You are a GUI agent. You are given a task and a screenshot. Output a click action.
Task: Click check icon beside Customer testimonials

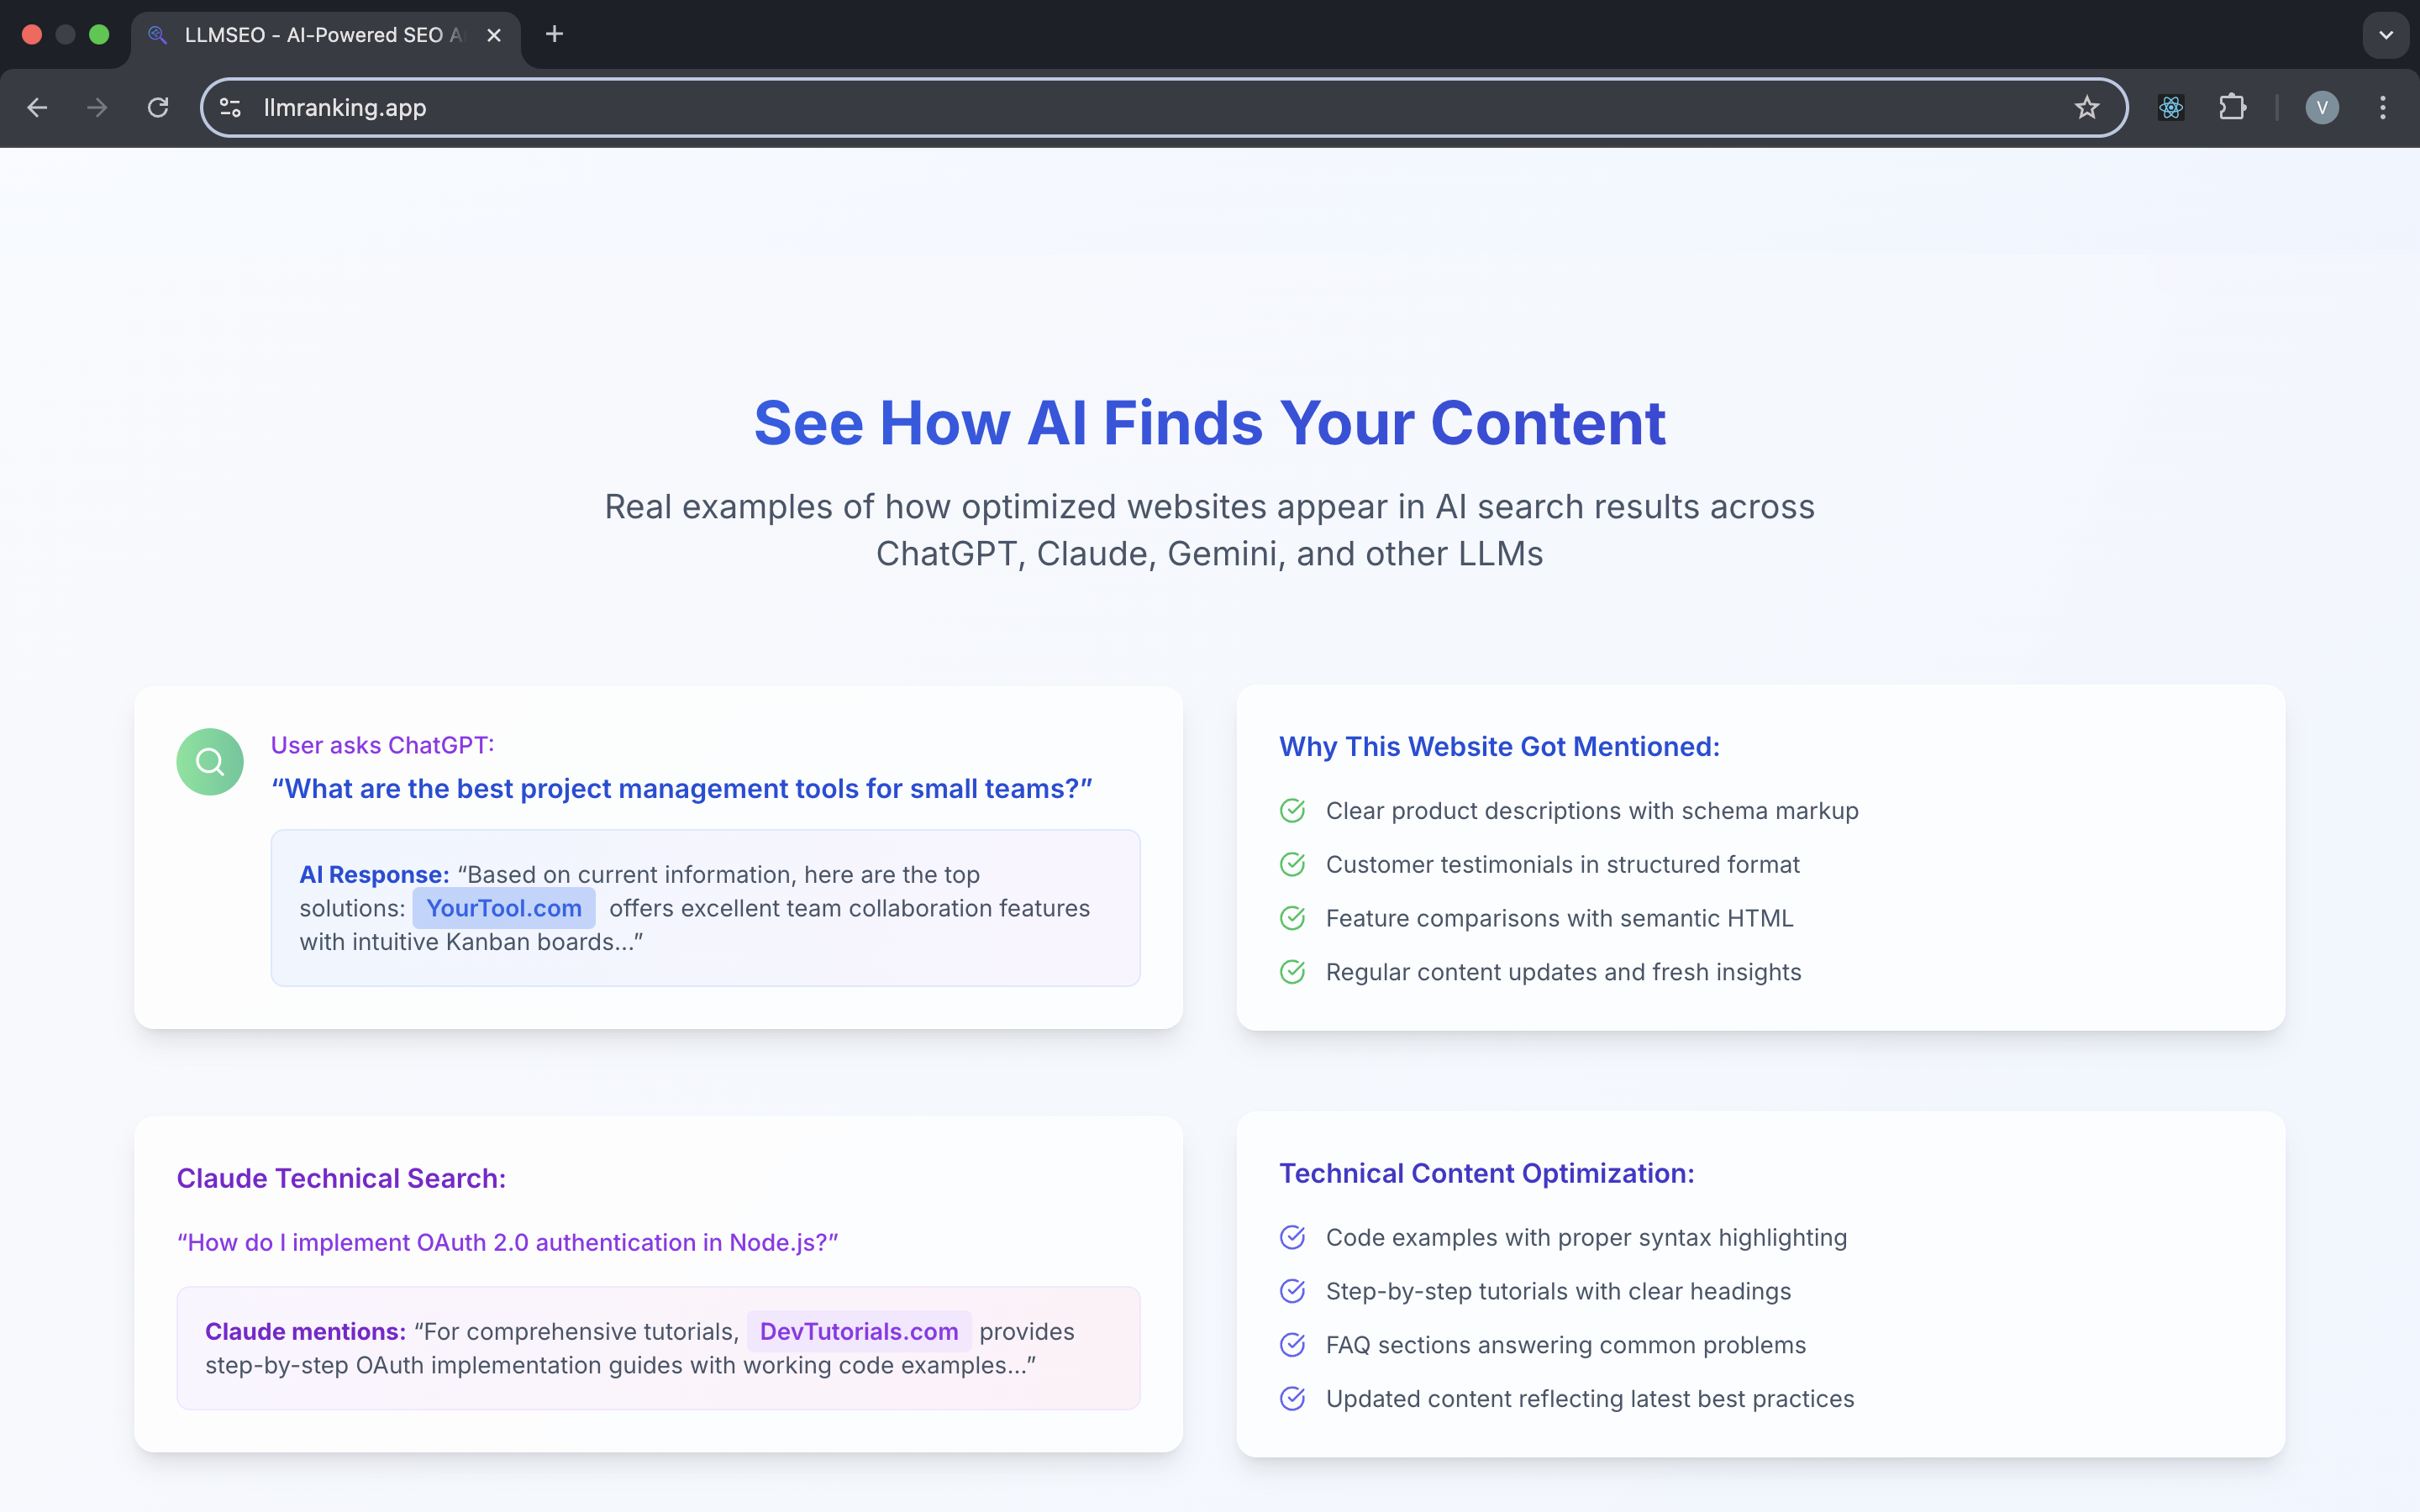coord(1292,864)
